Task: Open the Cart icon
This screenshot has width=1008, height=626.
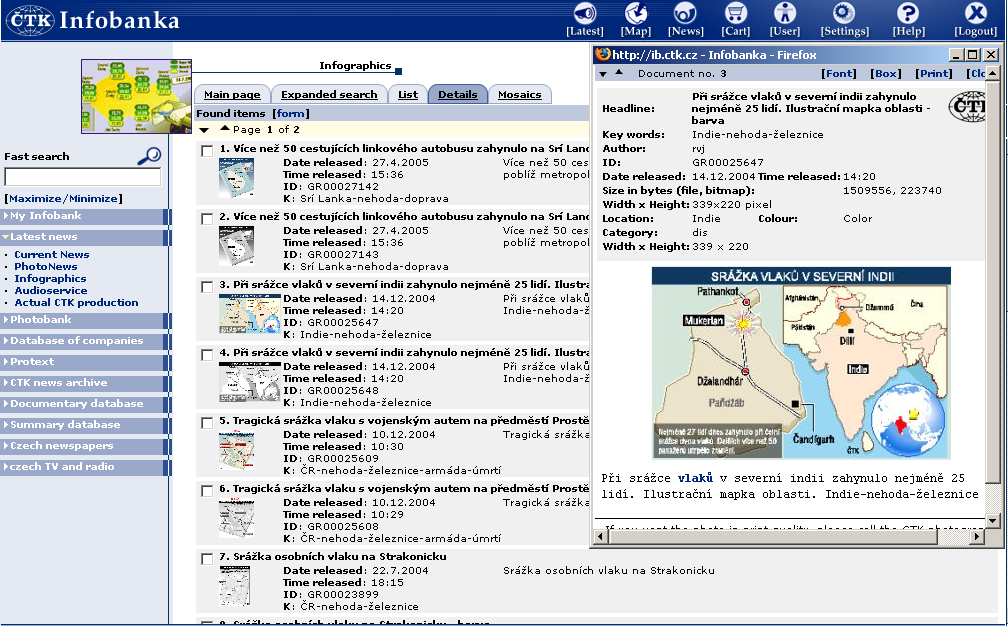Action: (x=736, y=14)
